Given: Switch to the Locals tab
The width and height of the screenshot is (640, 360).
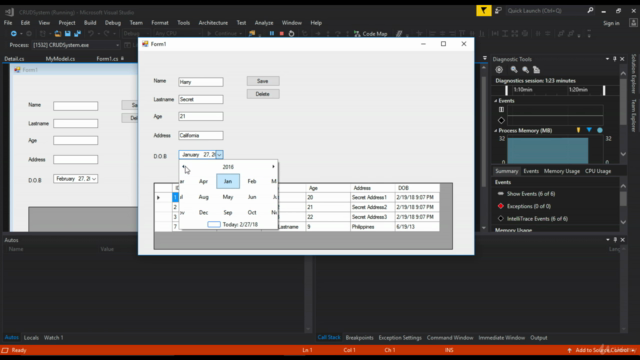Looking at the screenshot, I should pyautogui.click(x=31, y=338).
